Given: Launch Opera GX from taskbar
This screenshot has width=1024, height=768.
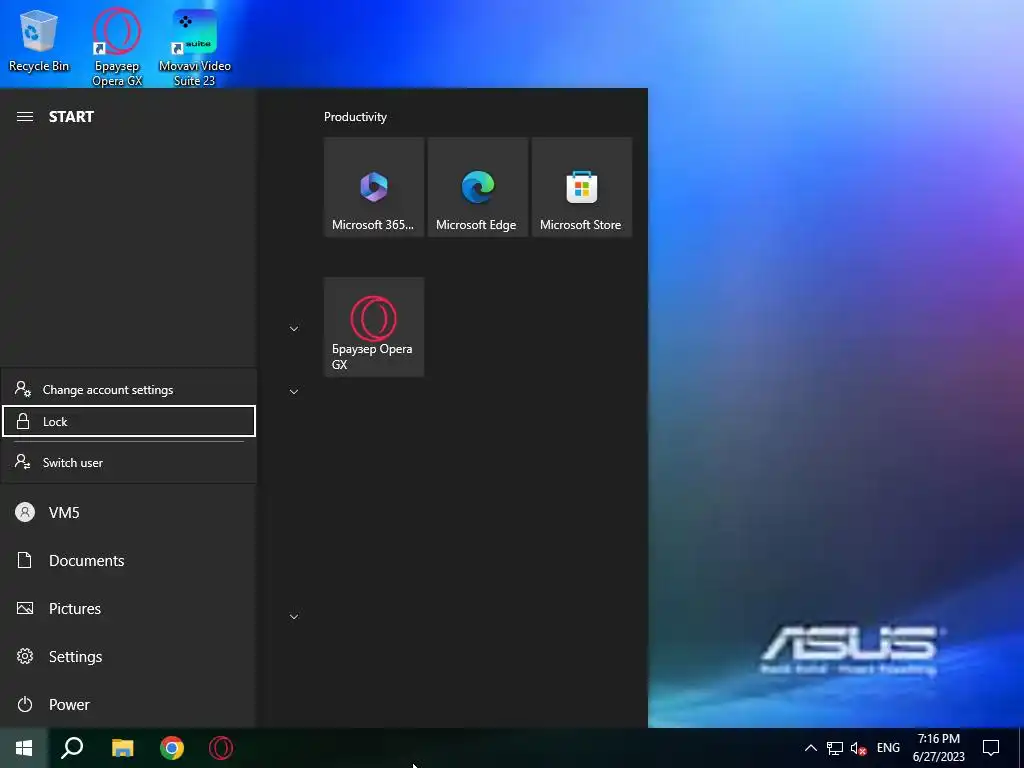Looking at the screenshot, I should pyautogui.click(x=221, y=748).
